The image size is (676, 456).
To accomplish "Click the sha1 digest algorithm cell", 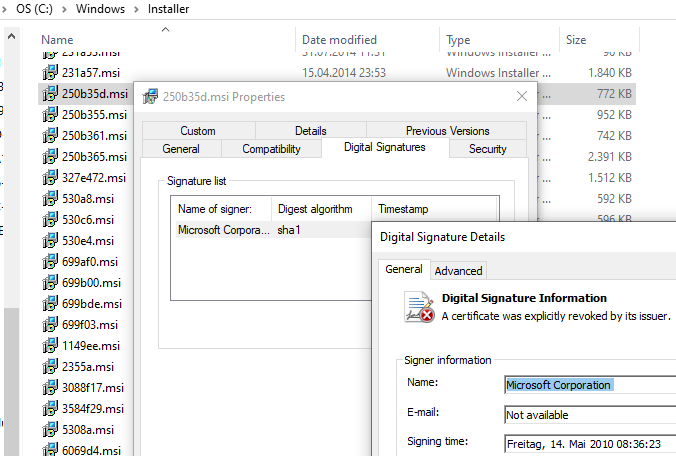I will coord(289,230).
